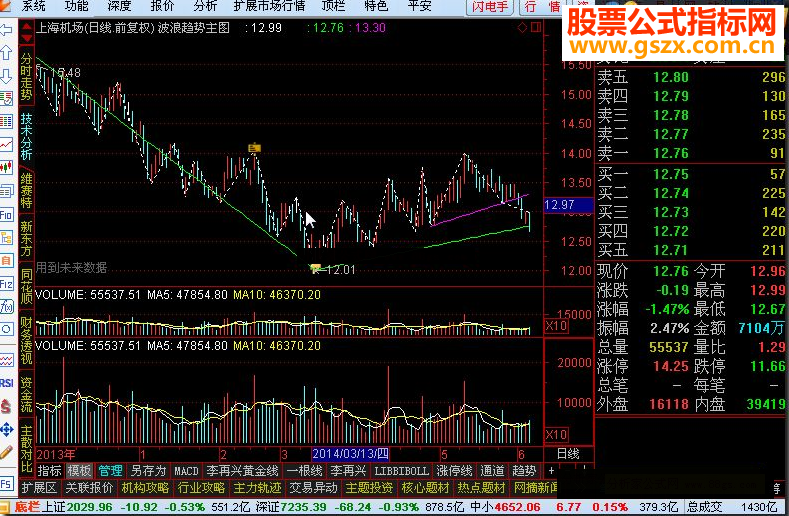This screenshot has width=789, height=516.
Task: Click 卖五 price 12.80
Action: 670,77
